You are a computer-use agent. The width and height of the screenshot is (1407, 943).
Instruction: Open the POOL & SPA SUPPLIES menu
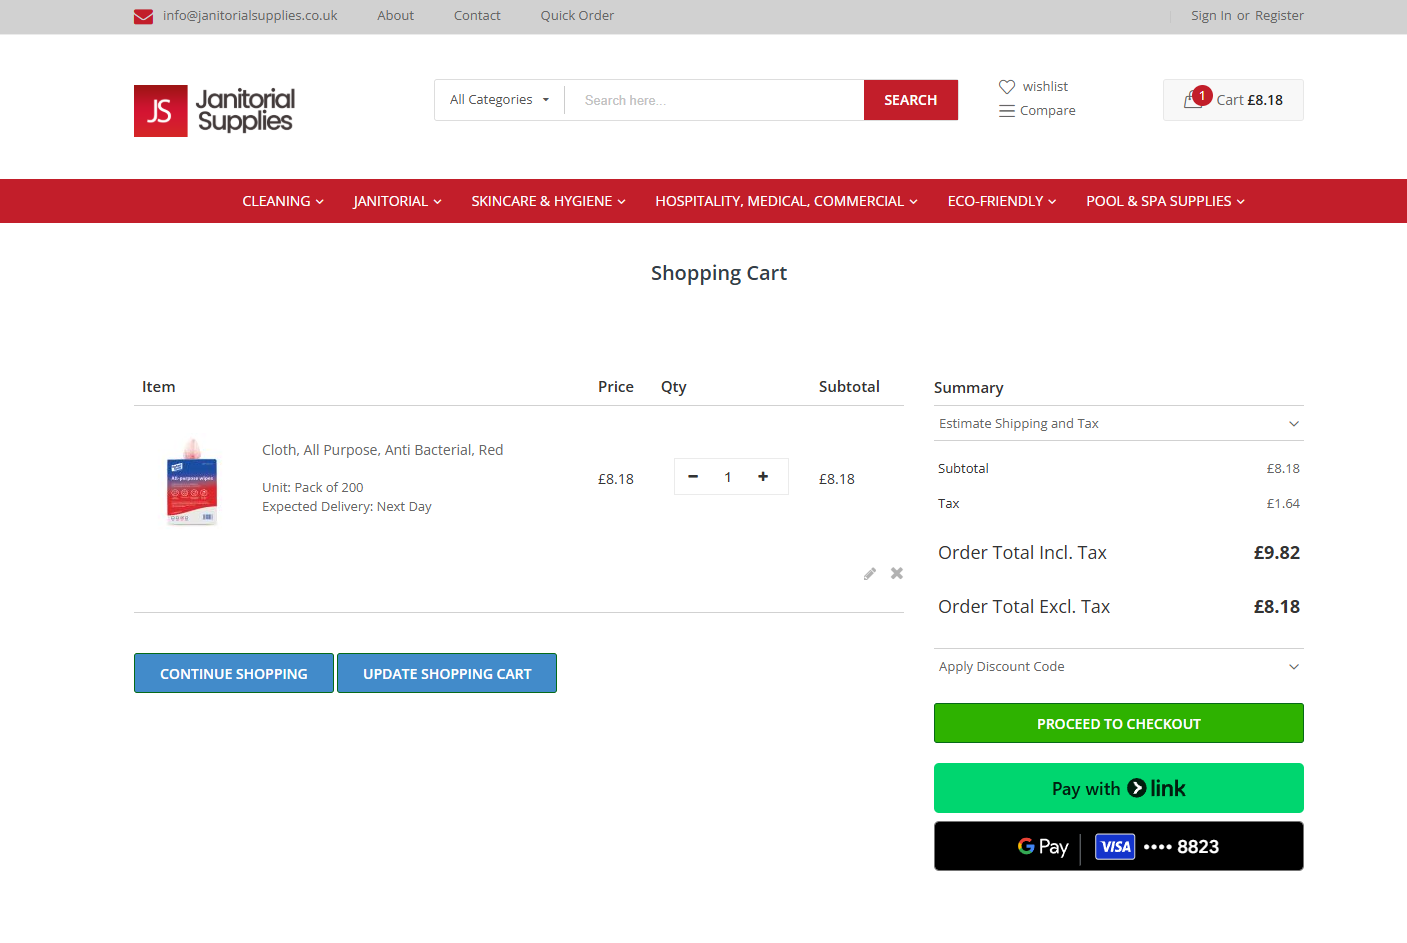(1165, 201)
